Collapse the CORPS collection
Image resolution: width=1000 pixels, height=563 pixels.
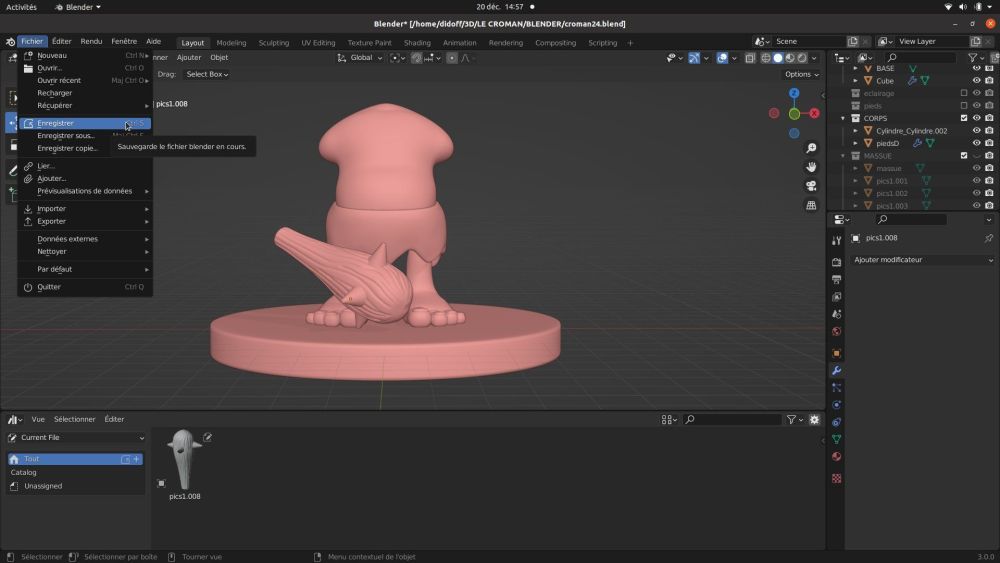(x=843, y=119)
